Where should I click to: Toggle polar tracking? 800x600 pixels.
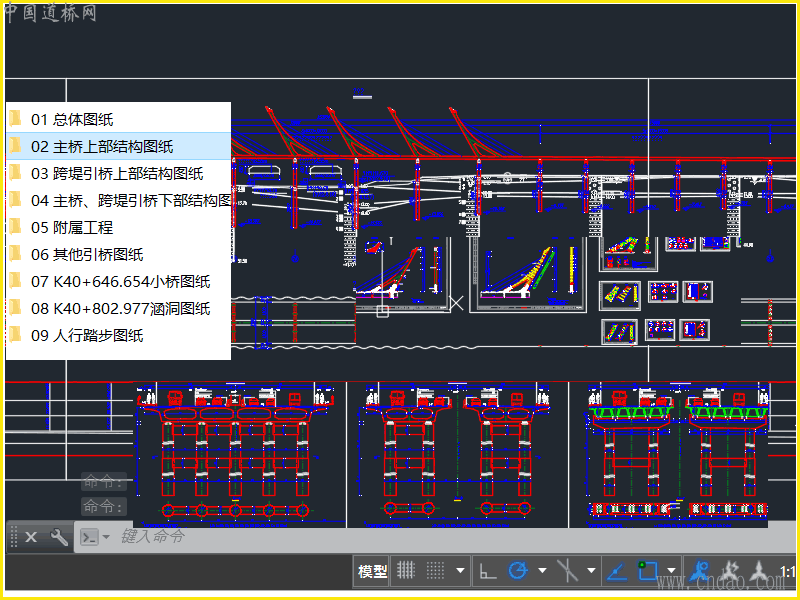click(518, 570)
